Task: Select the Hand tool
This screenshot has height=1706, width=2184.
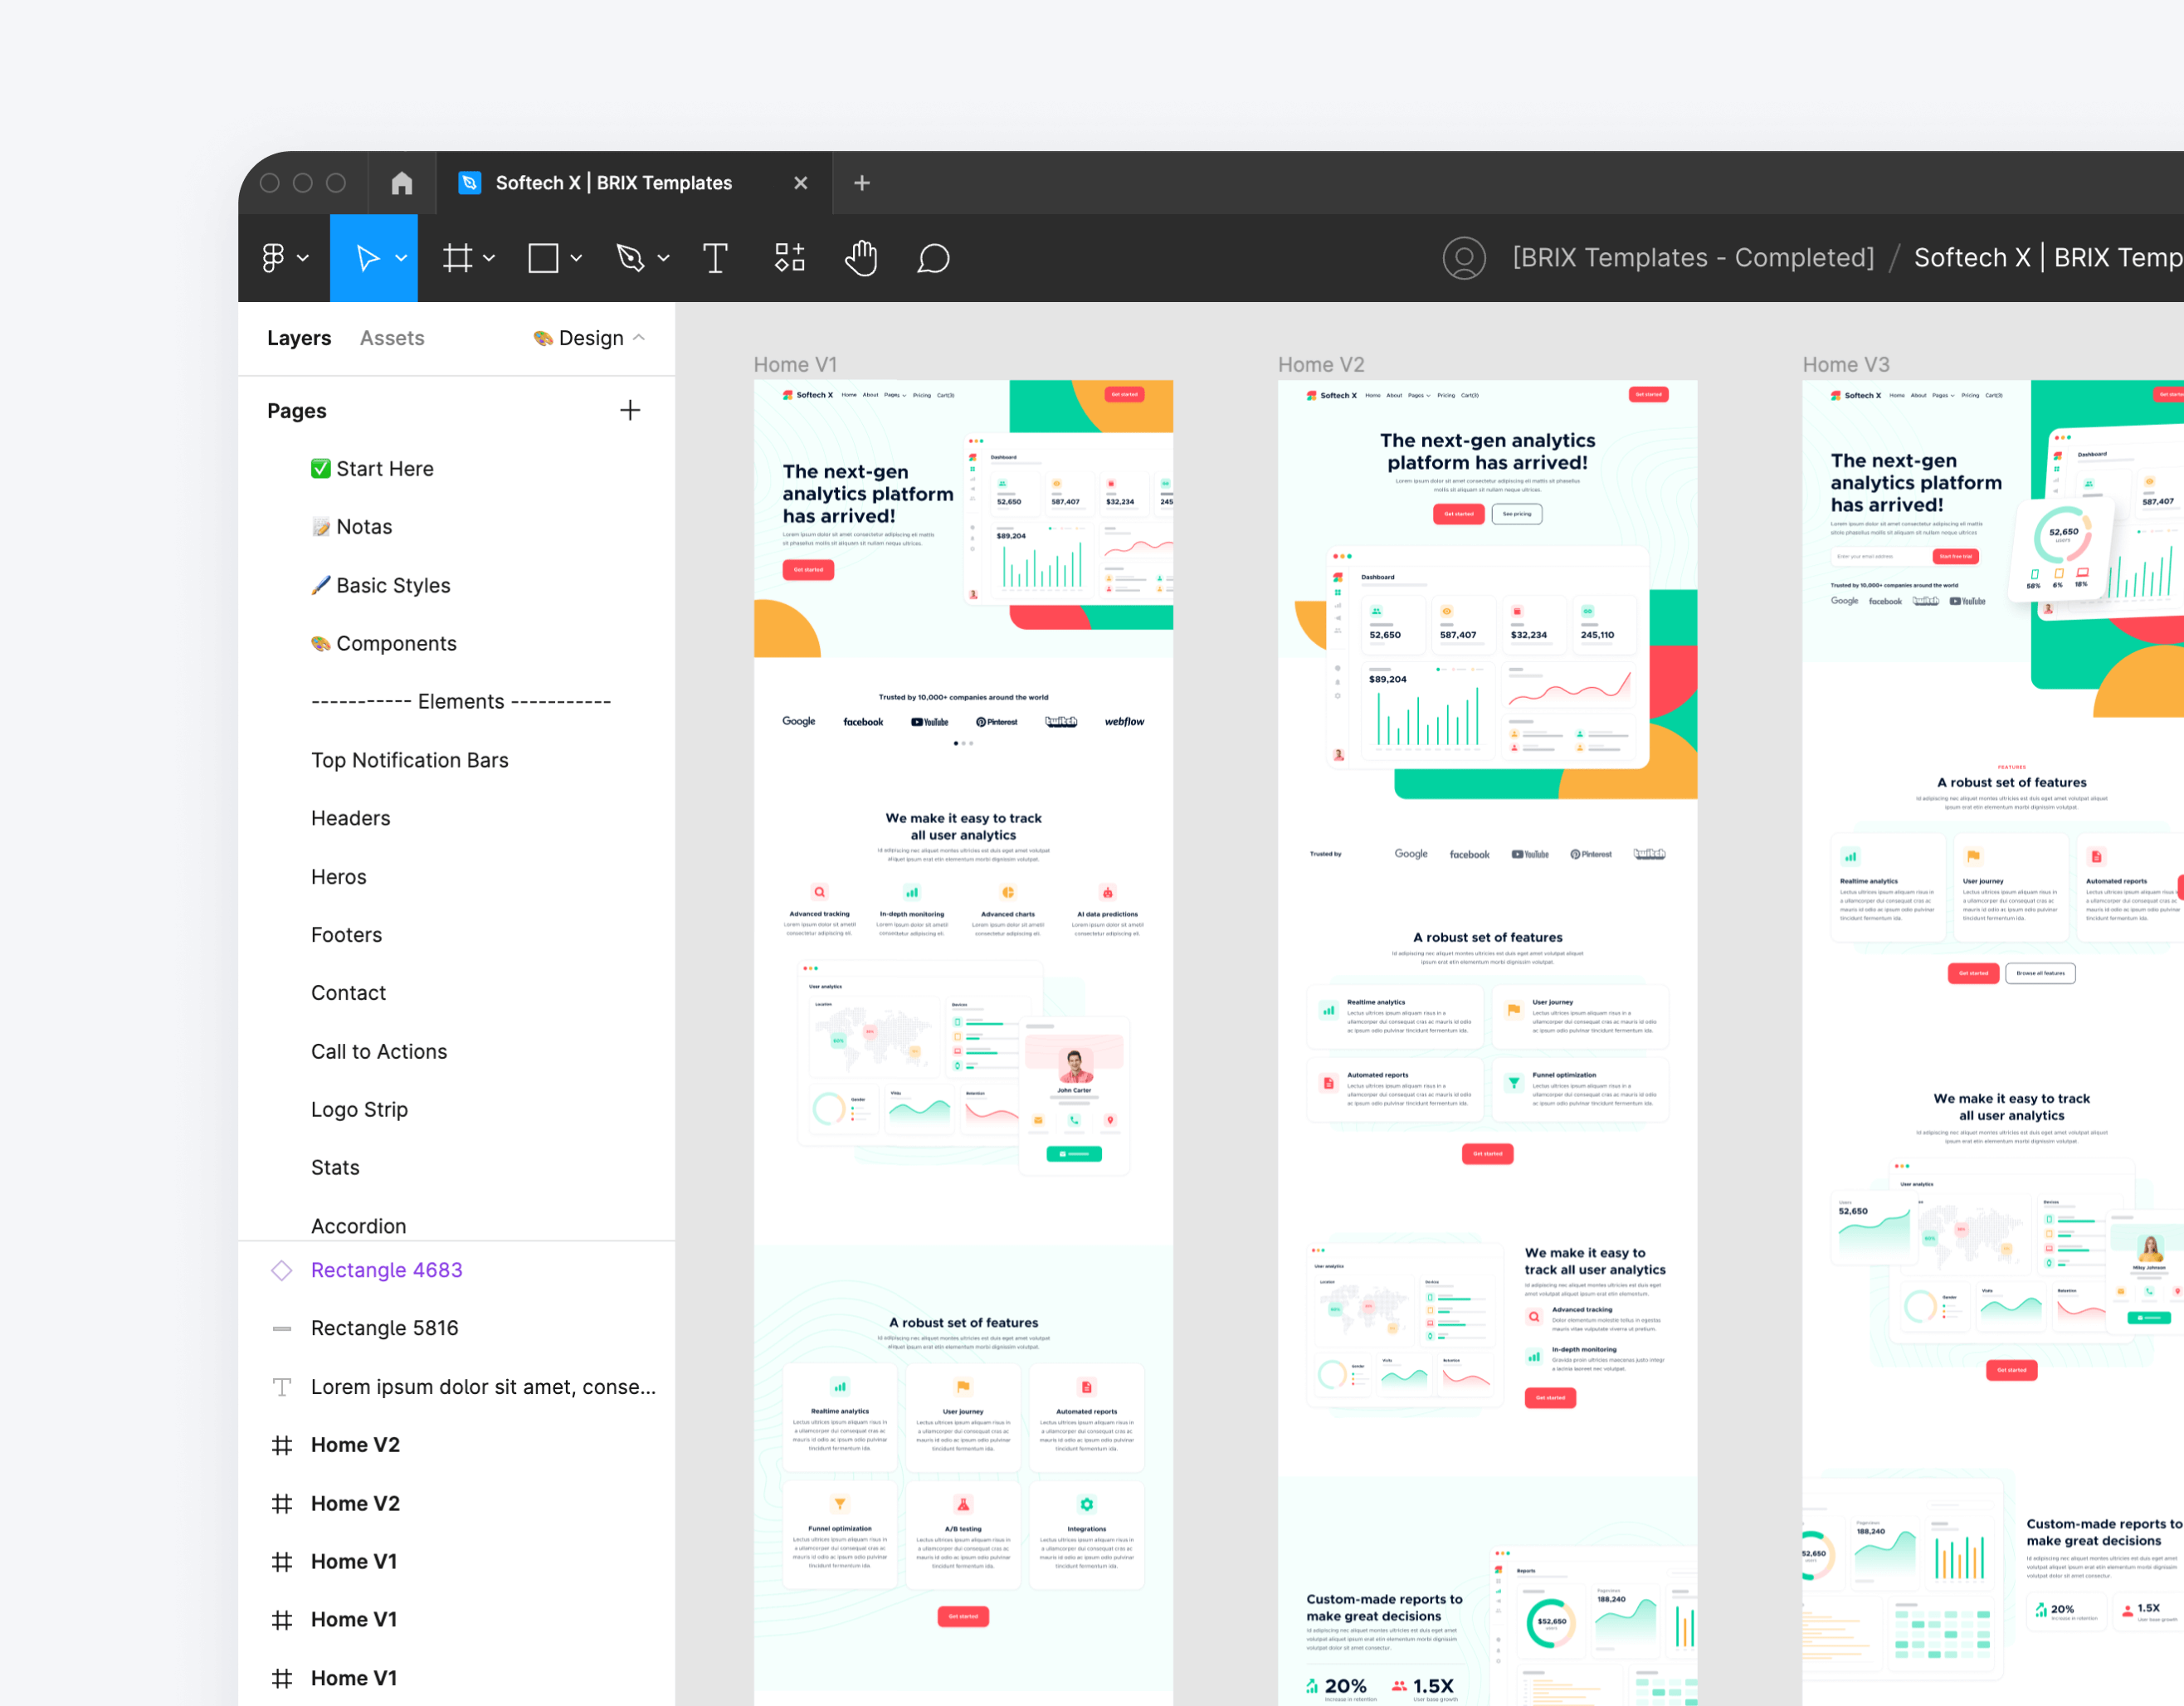Action: point(861,257)
